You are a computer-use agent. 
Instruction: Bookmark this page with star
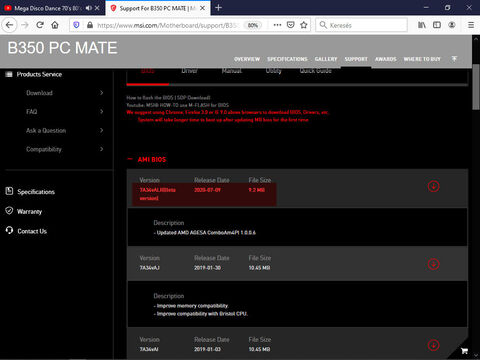tap(304, 25)
